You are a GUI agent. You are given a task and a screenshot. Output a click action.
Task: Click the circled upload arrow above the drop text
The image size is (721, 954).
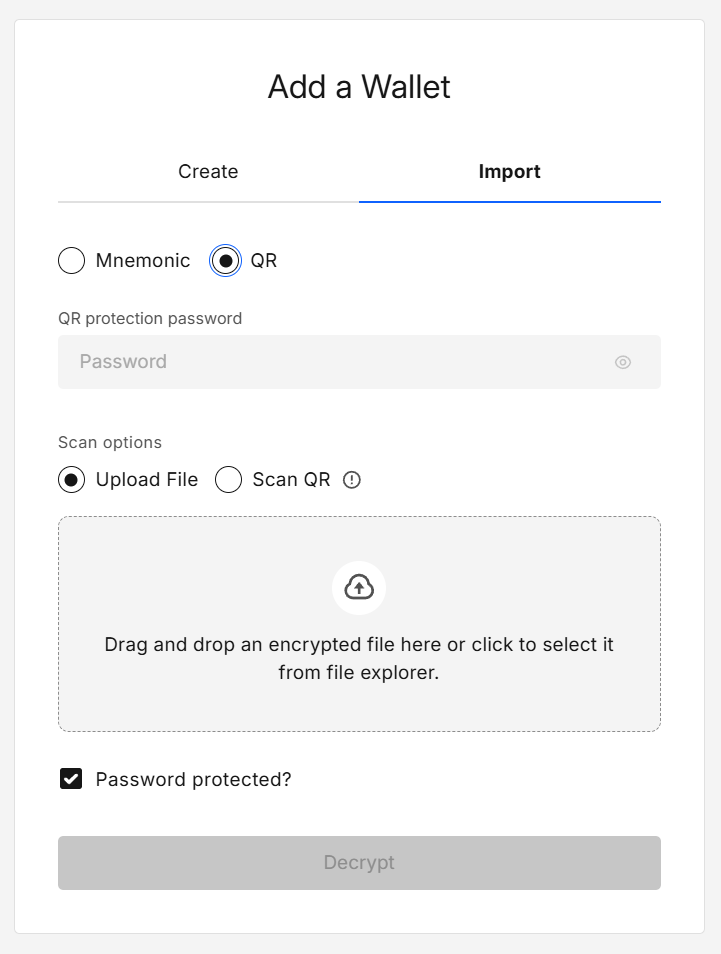tap(359, 588)
